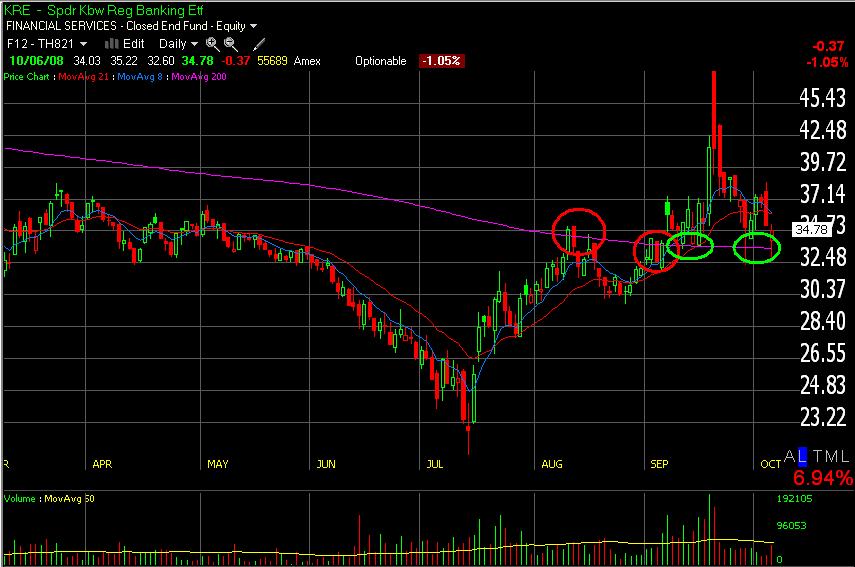Click the zoom in magnifier icon
855x567 pixels.
pyautogui.click(x=212, y=44)
